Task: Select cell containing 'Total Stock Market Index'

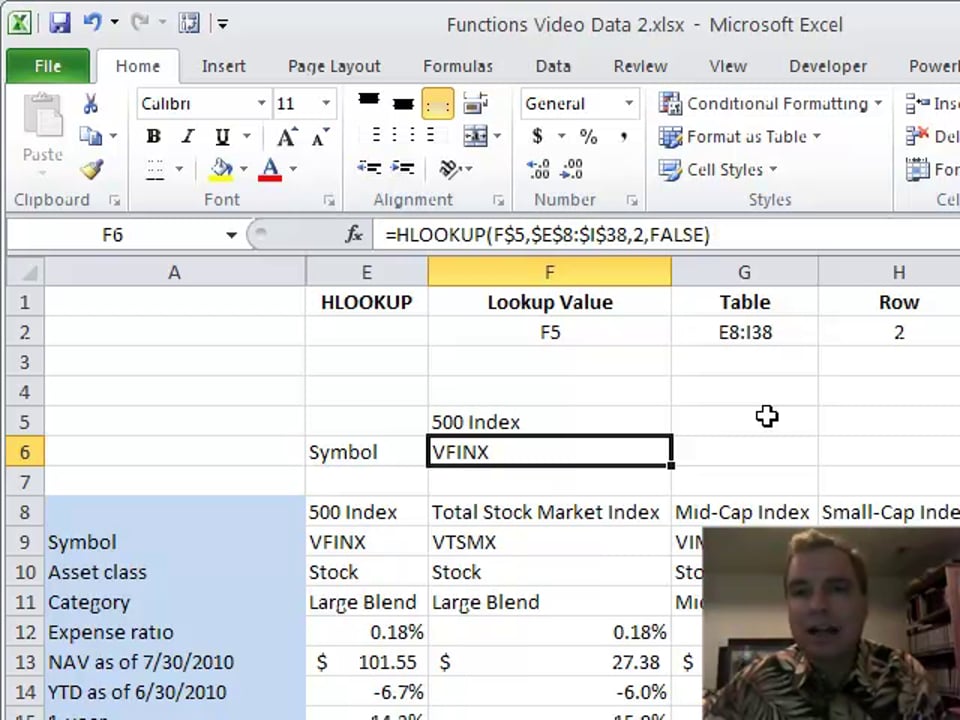Action: pos(549,512)
